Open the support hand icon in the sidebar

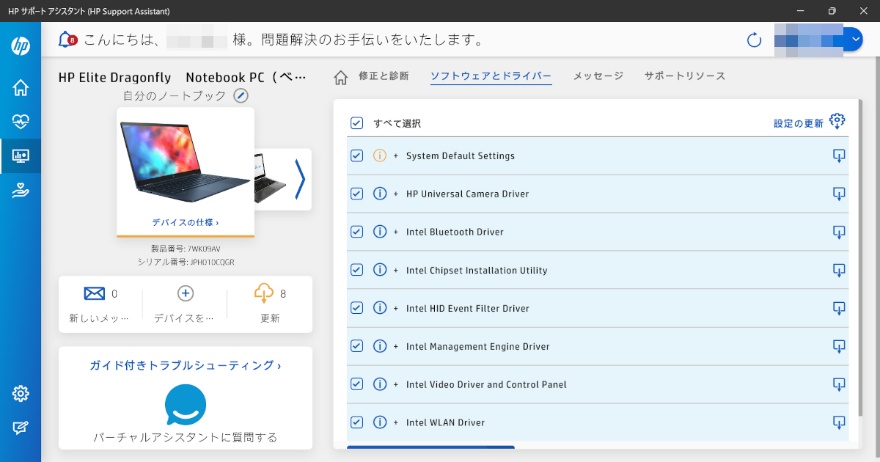[21, 191]
